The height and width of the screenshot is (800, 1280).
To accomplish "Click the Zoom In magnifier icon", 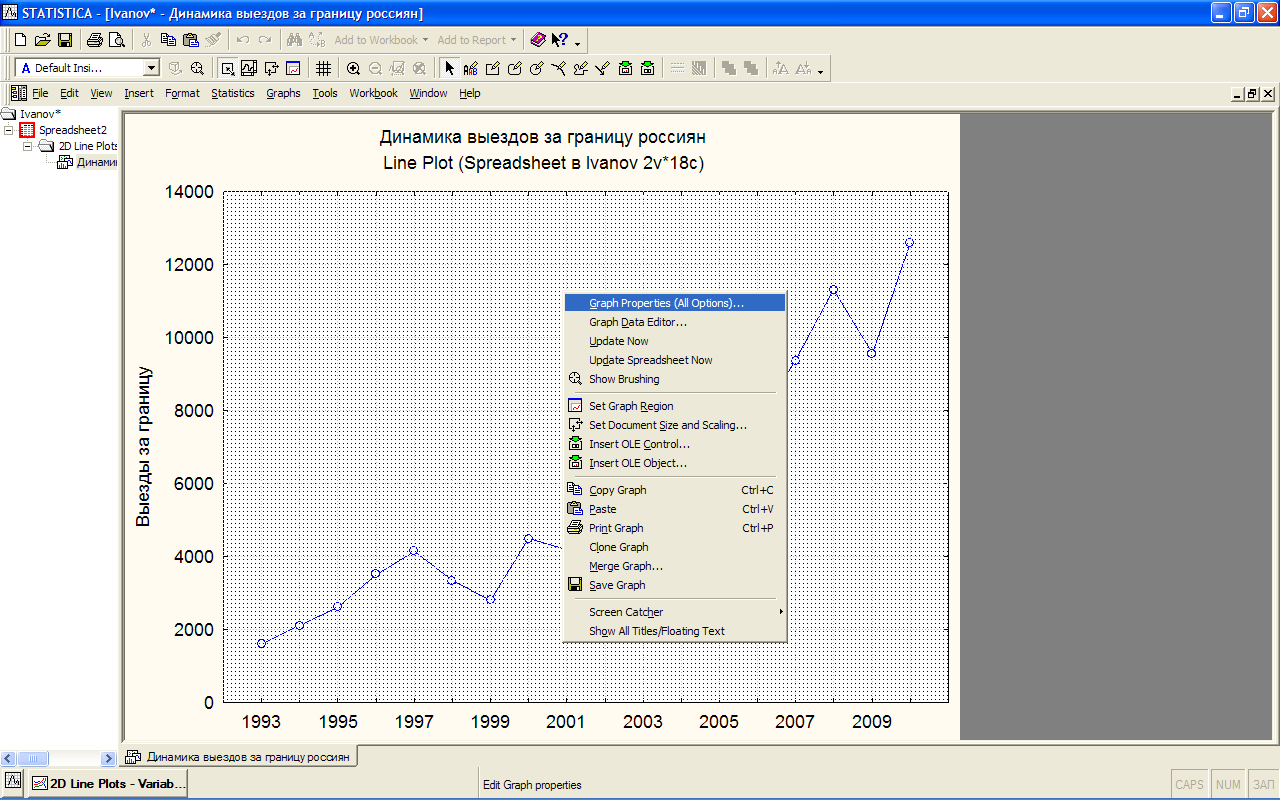I will tap(353, 69).
